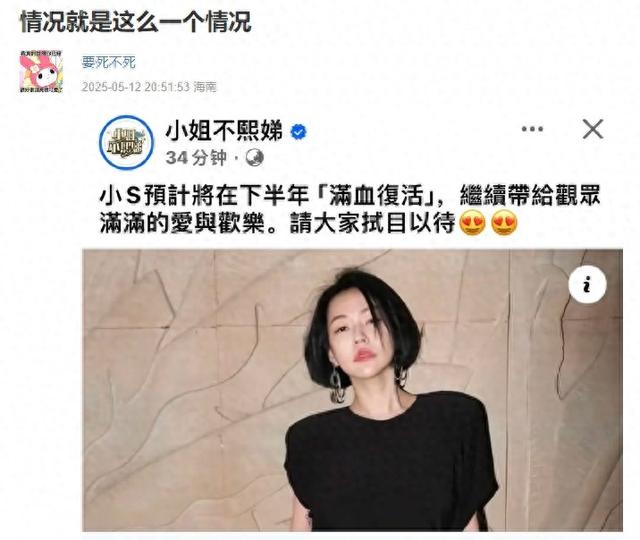The image size is (640, 540).
Task: Open the 小姐不熙娣 page name link
Action: 224,132
